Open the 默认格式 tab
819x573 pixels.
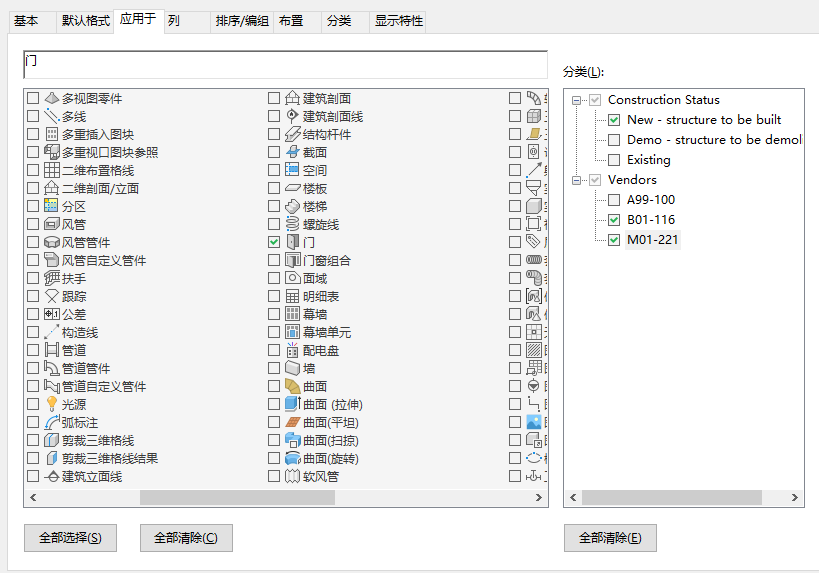click(x=86, y=21)
